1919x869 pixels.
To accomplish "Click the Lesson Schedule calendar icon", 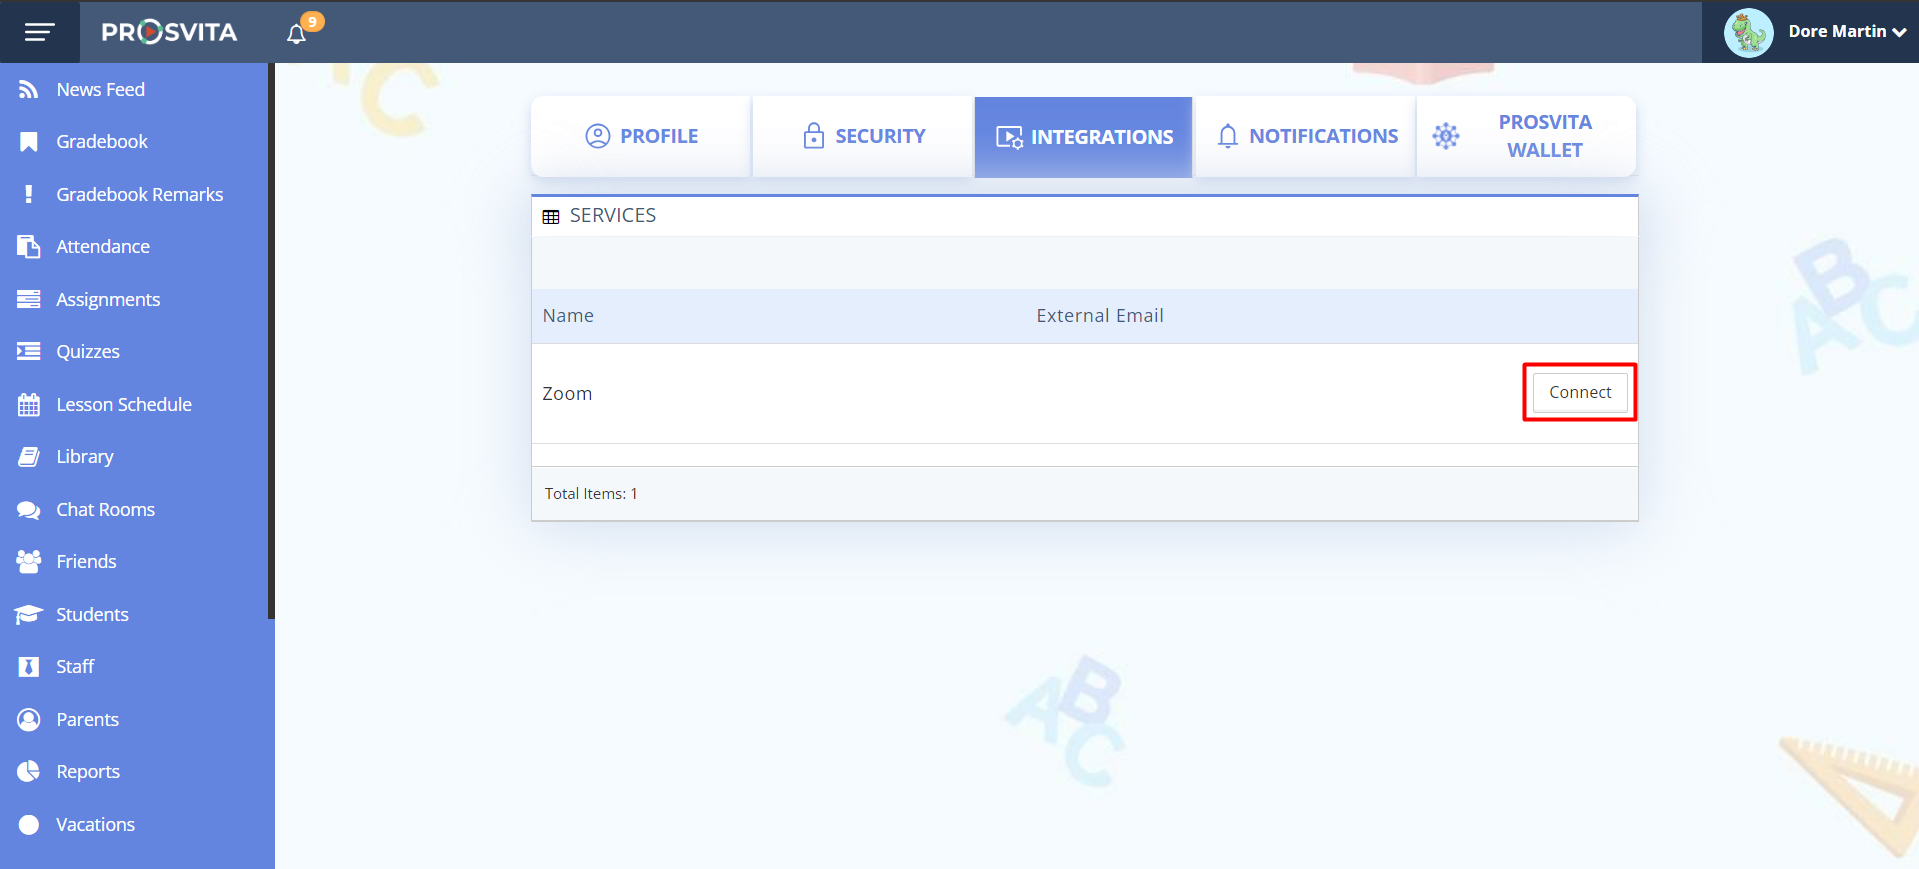I will click(29, 404).
